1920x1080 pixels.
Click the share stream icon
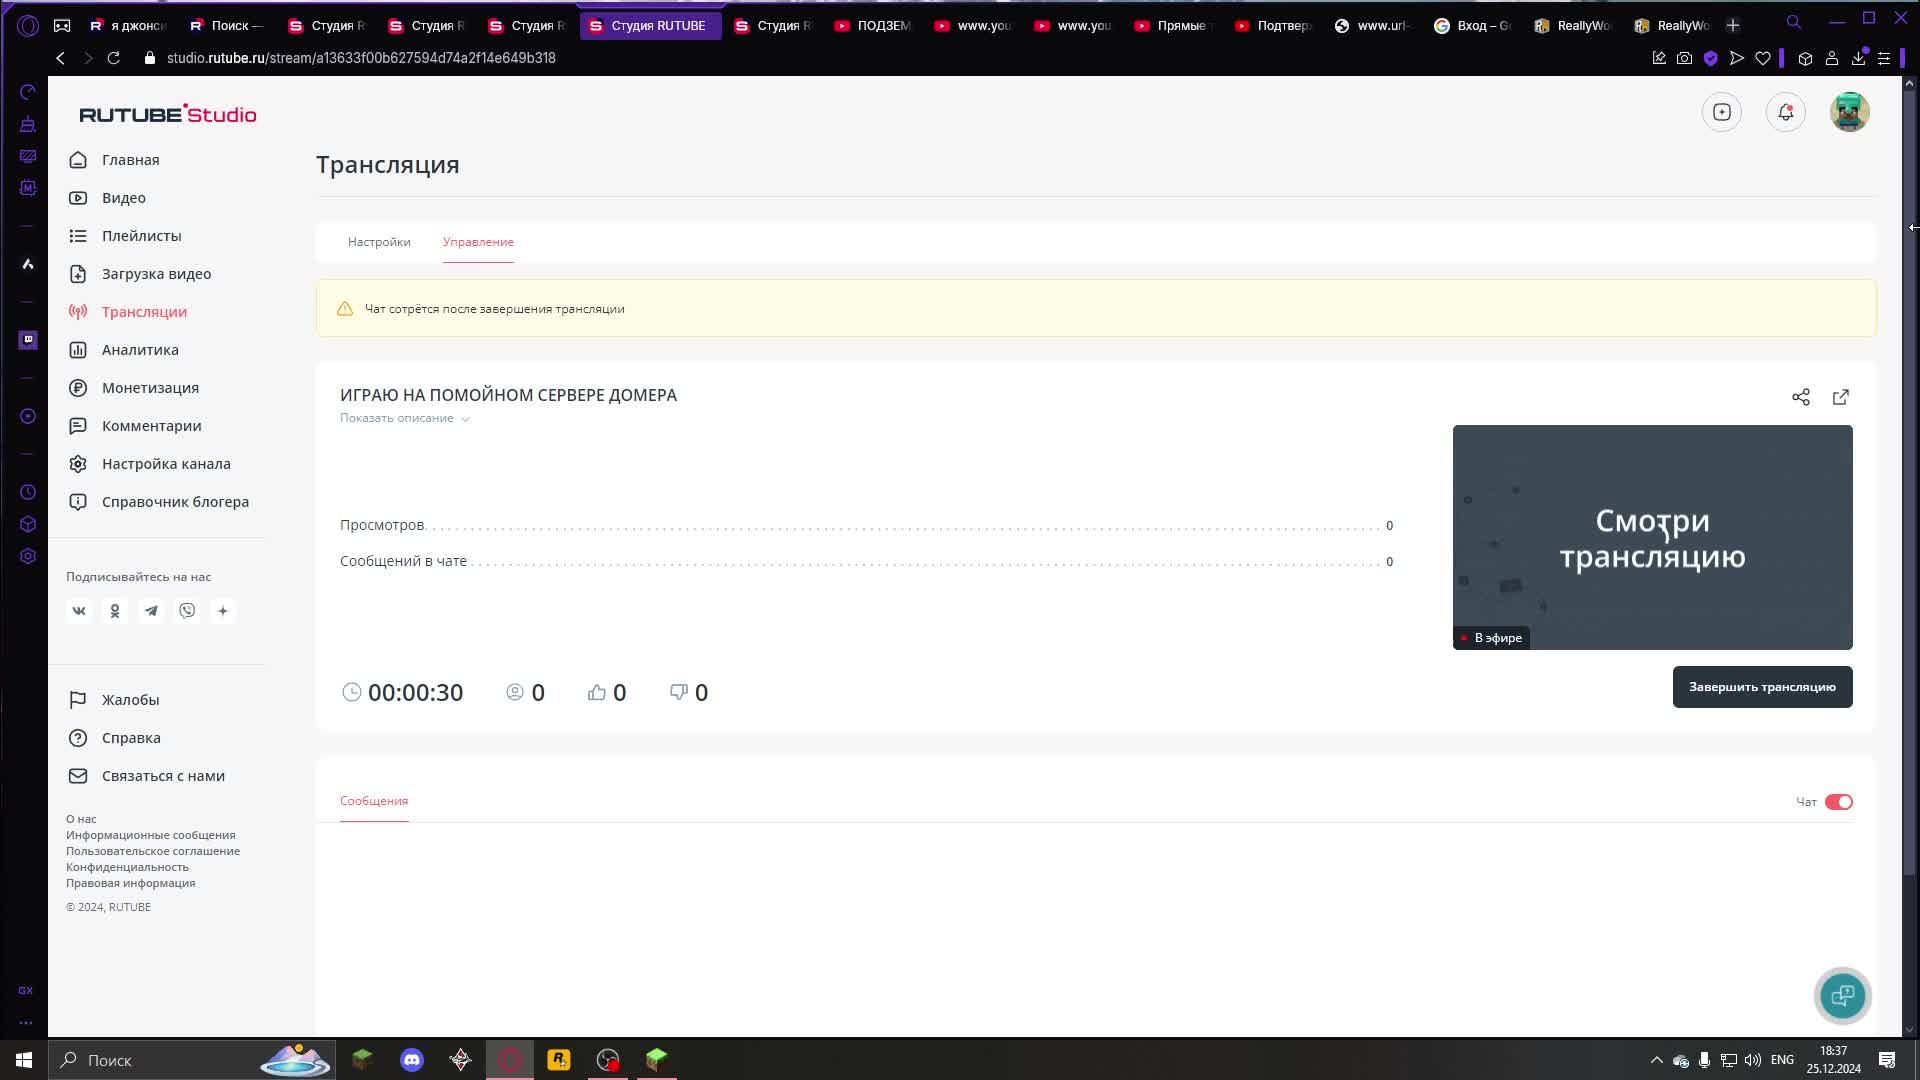pyautogui.click(x=1801, y=397)
